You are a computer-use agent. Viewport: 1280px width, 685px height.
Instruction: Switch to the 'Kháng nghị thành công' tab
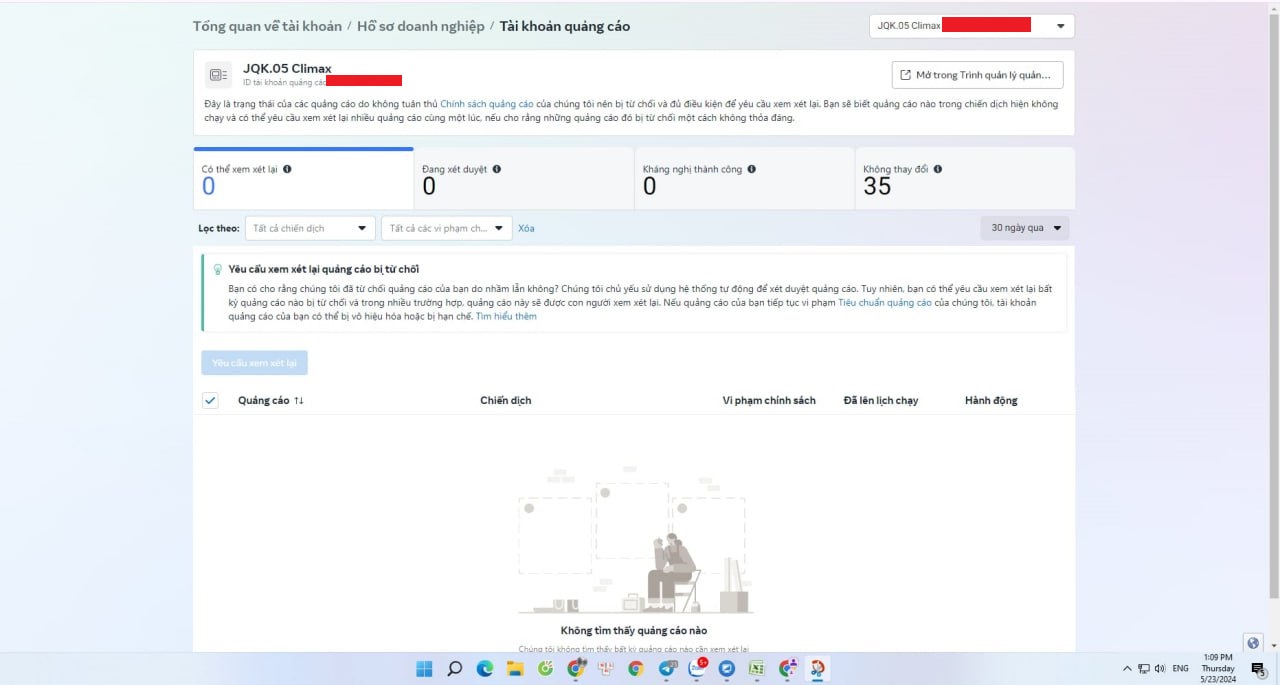pos(744,179)
